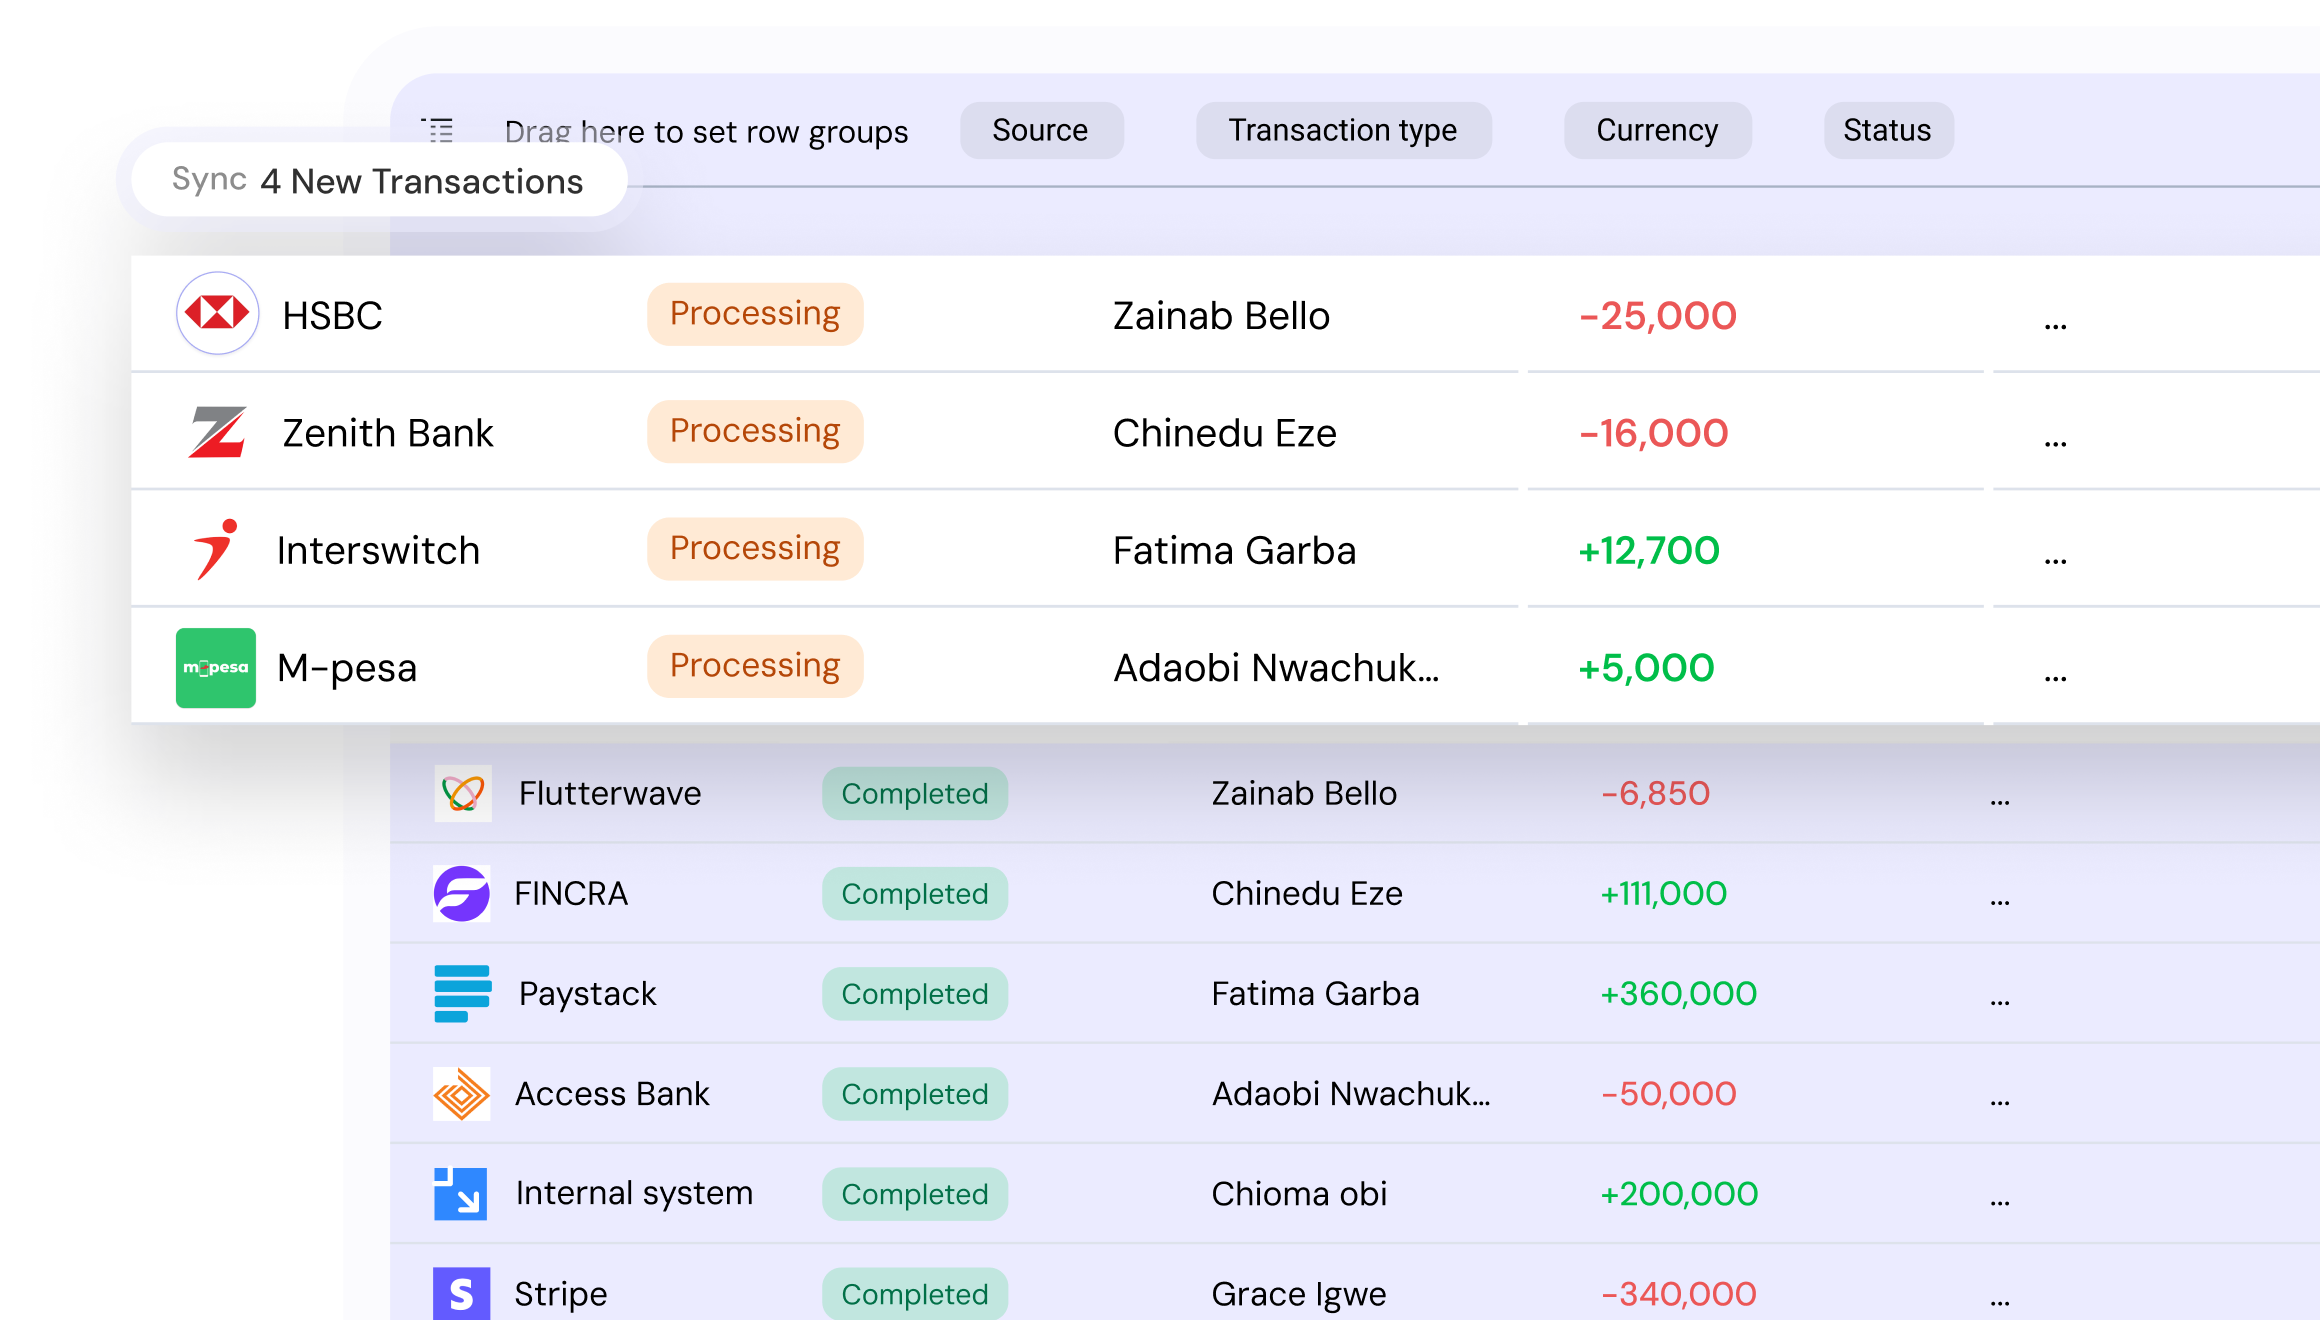Click the Paystack logo icon

[462, 993]
